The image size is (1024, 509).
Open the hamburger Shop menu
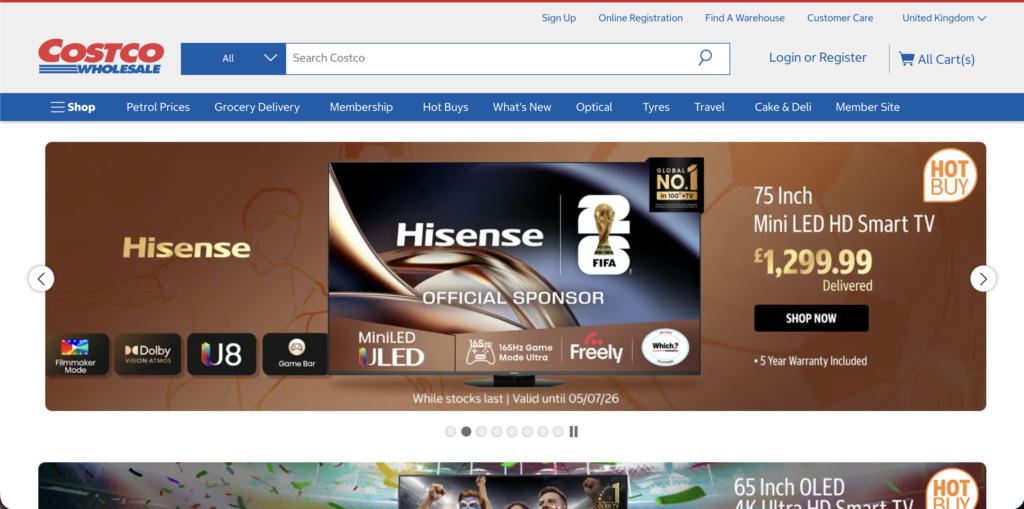click(72, 107)
